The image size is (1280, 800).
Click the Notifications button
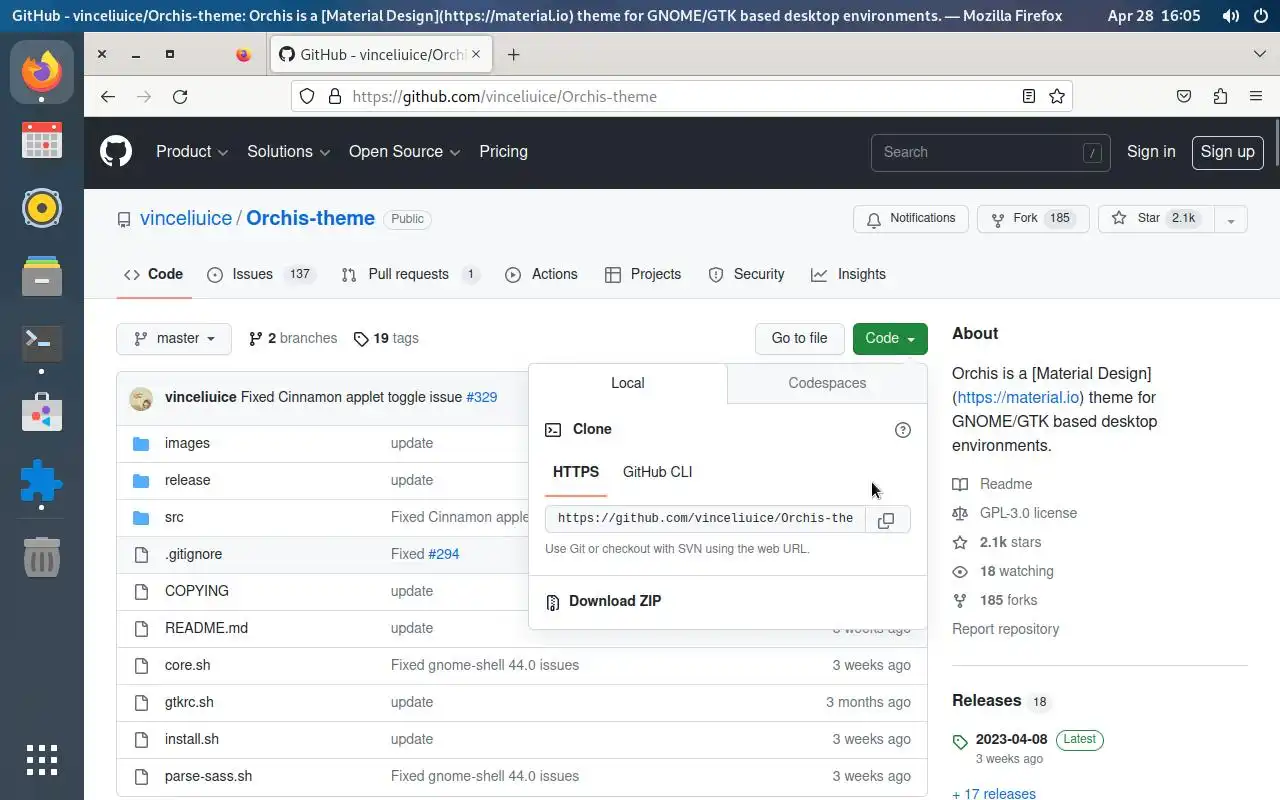pos(911,219)
